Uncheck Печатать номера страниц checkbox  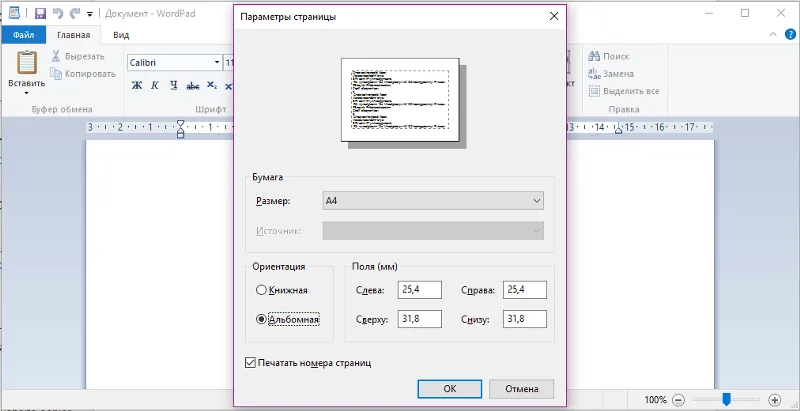tap(251, 363)
